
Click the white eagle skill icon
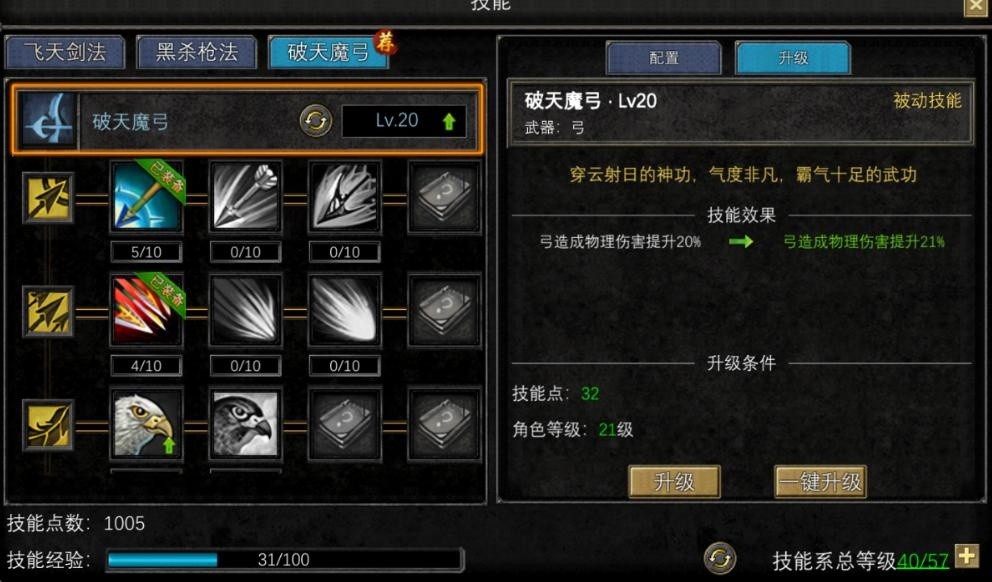pos(146,423)
